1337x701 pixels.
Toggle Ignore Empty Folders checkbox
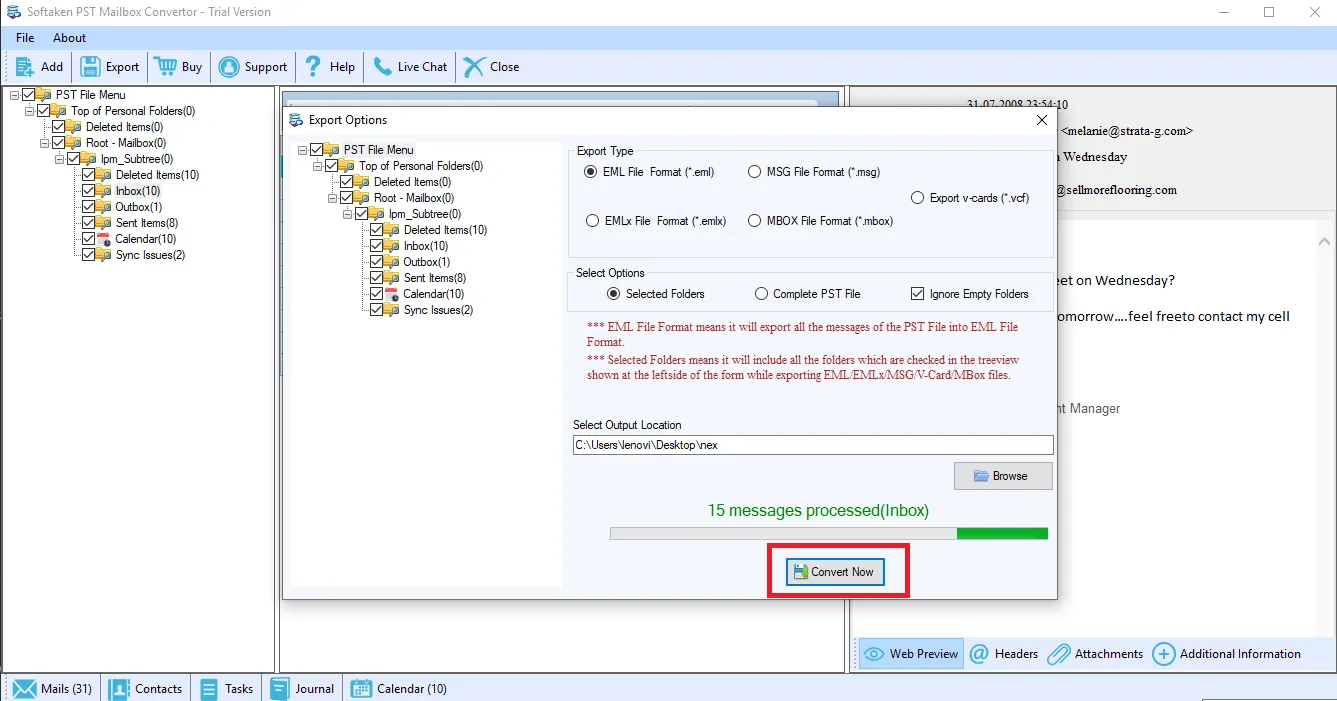(x=917, y=294)
